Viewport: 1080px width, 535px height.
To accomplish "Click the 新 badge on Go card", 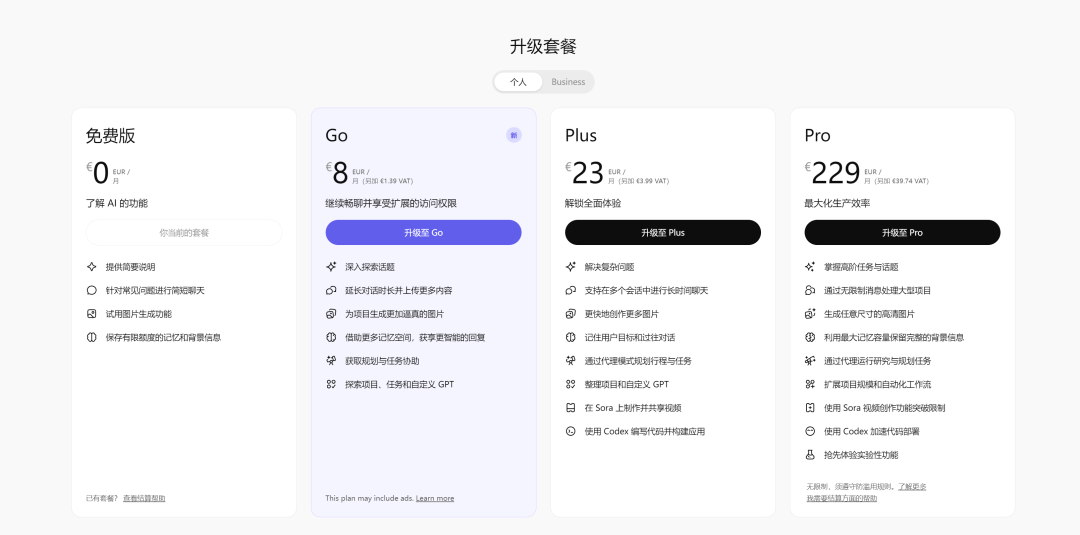I will 514,135.
